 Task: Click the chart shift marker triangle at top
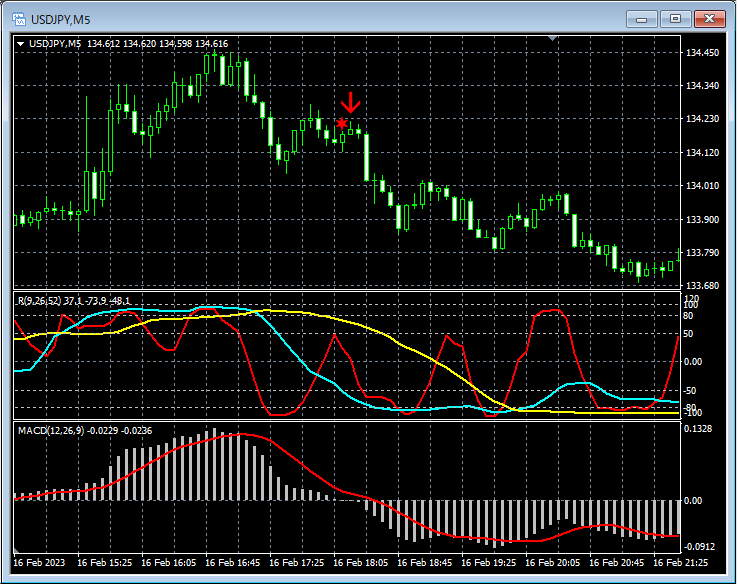click(x=553, y=38)
